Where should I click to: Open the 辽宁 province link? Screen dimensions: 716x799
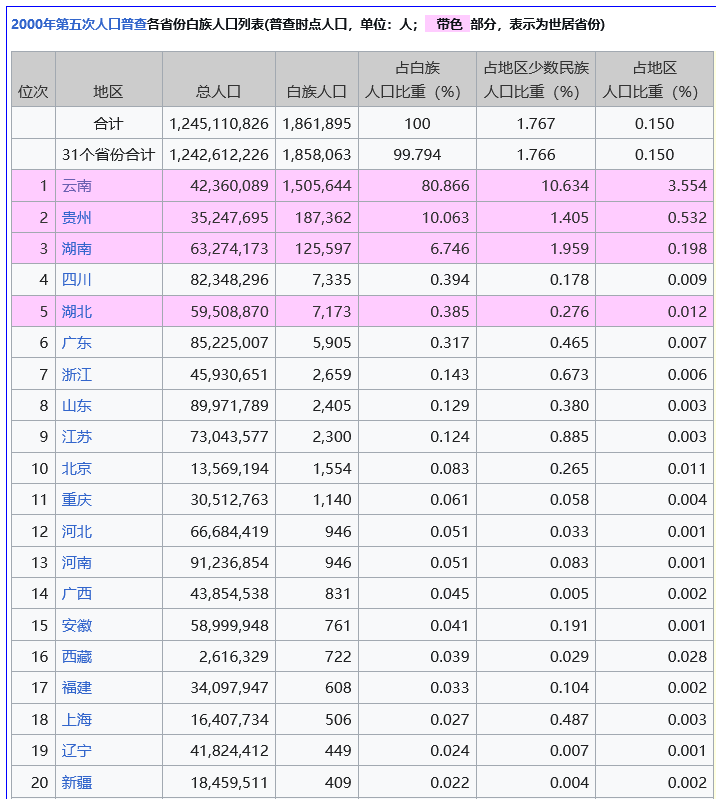point(76,751)
